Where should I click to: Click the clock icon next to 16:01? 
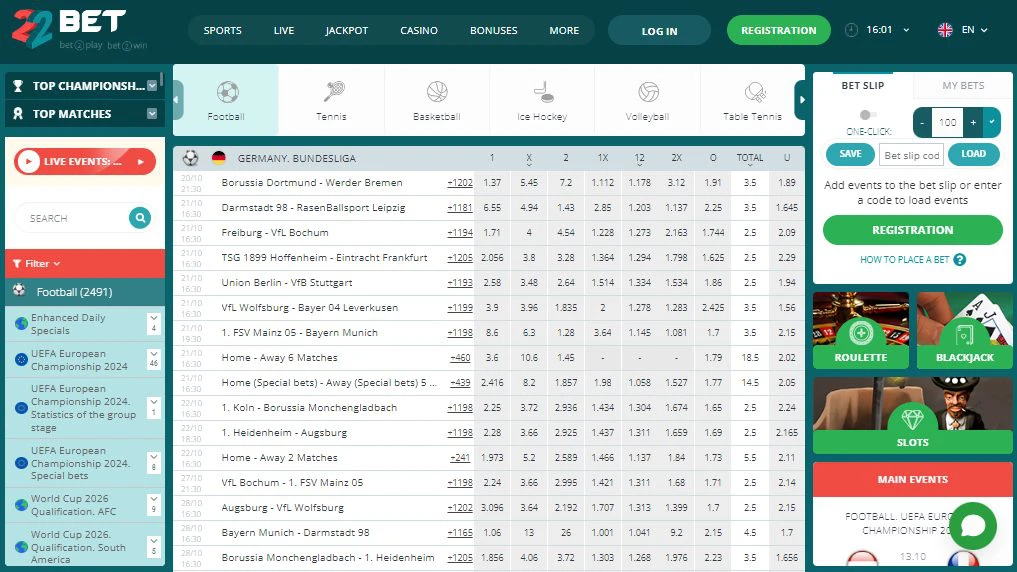click(852, 30)
